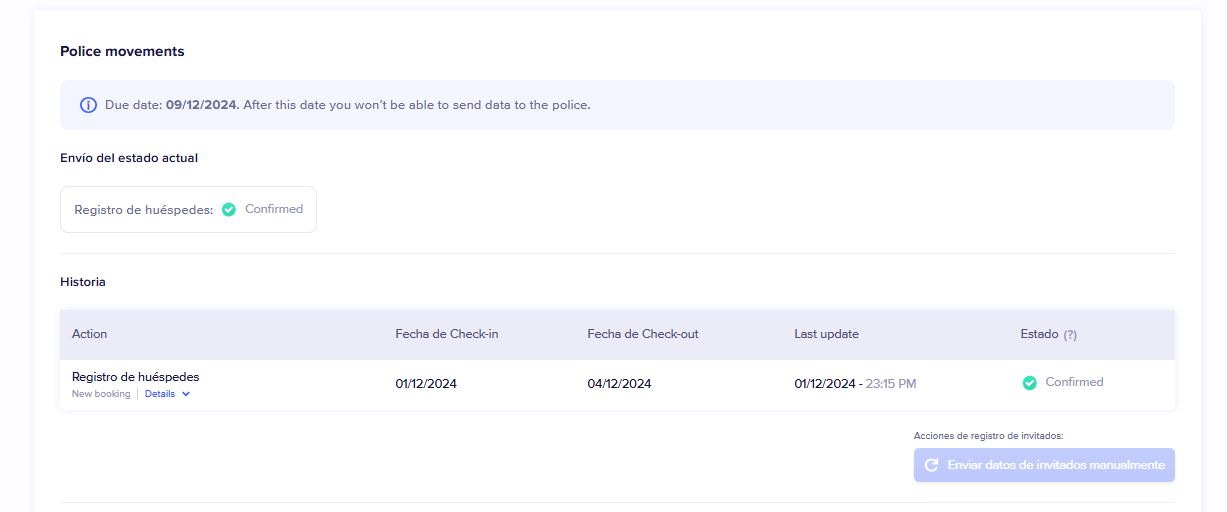
Task: Select the Last update column header
Action: [x=826, y=334]
